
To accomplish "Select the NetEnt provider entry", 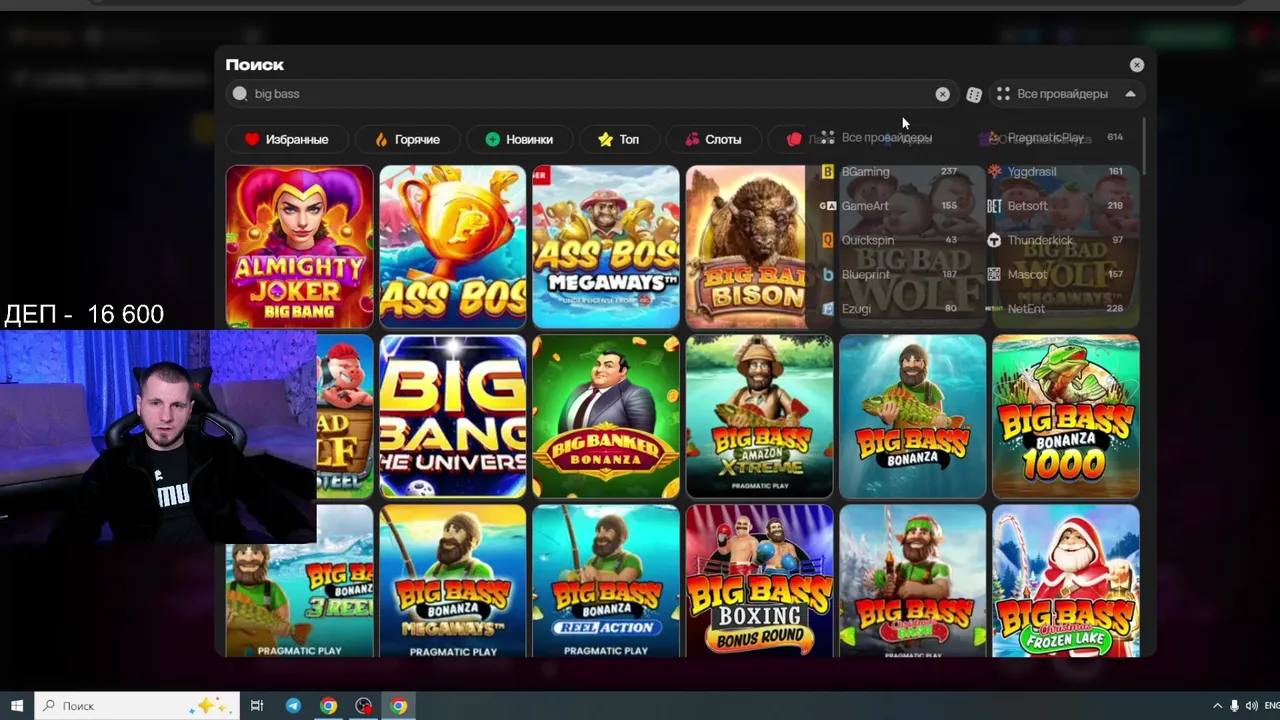I will tap(1057, 308).
